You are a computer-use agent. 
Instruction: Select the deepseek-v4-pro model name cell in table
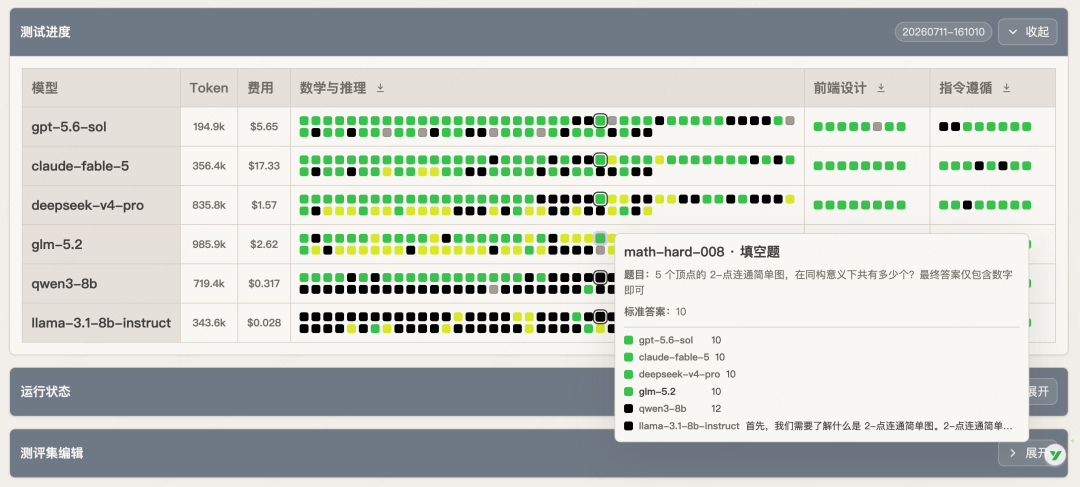point(101,205)
